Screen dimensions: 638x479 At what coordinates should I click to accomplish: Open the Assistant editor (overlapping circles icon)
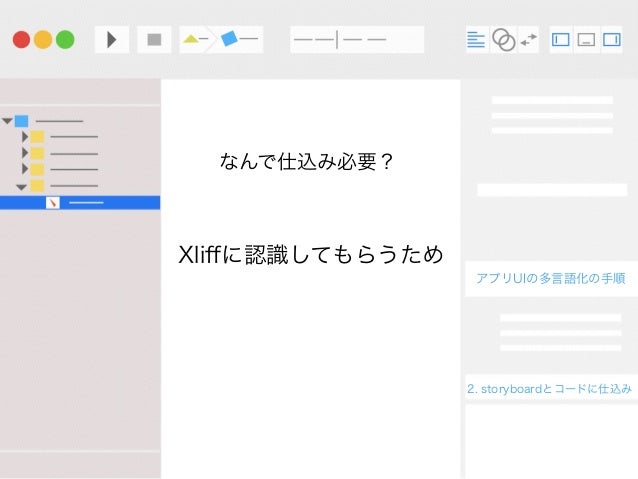pos(503,40)
